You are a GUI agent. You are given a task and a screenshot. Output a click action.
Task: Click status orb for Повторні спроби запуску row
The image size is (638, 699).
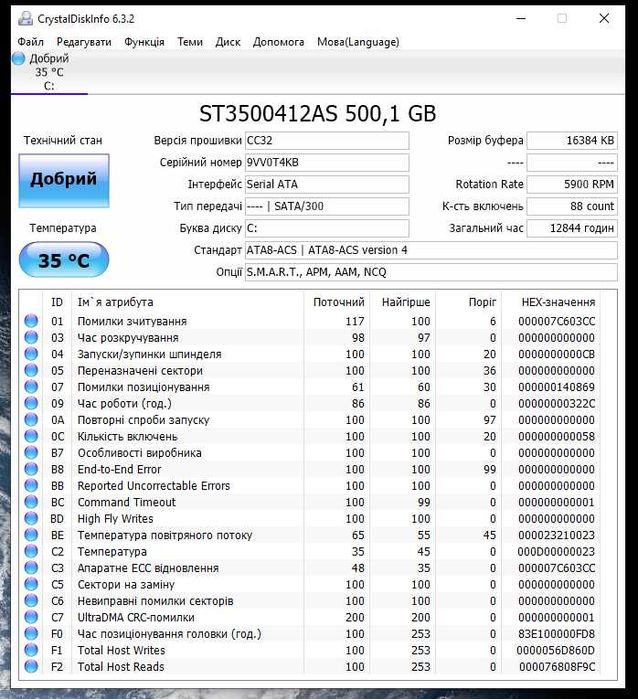[31, 420]
